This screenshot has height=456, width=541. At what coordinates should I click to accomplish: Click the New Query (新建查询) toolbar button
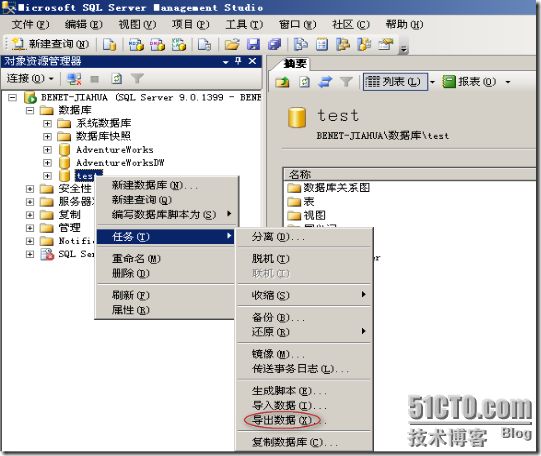coord(50,44)
